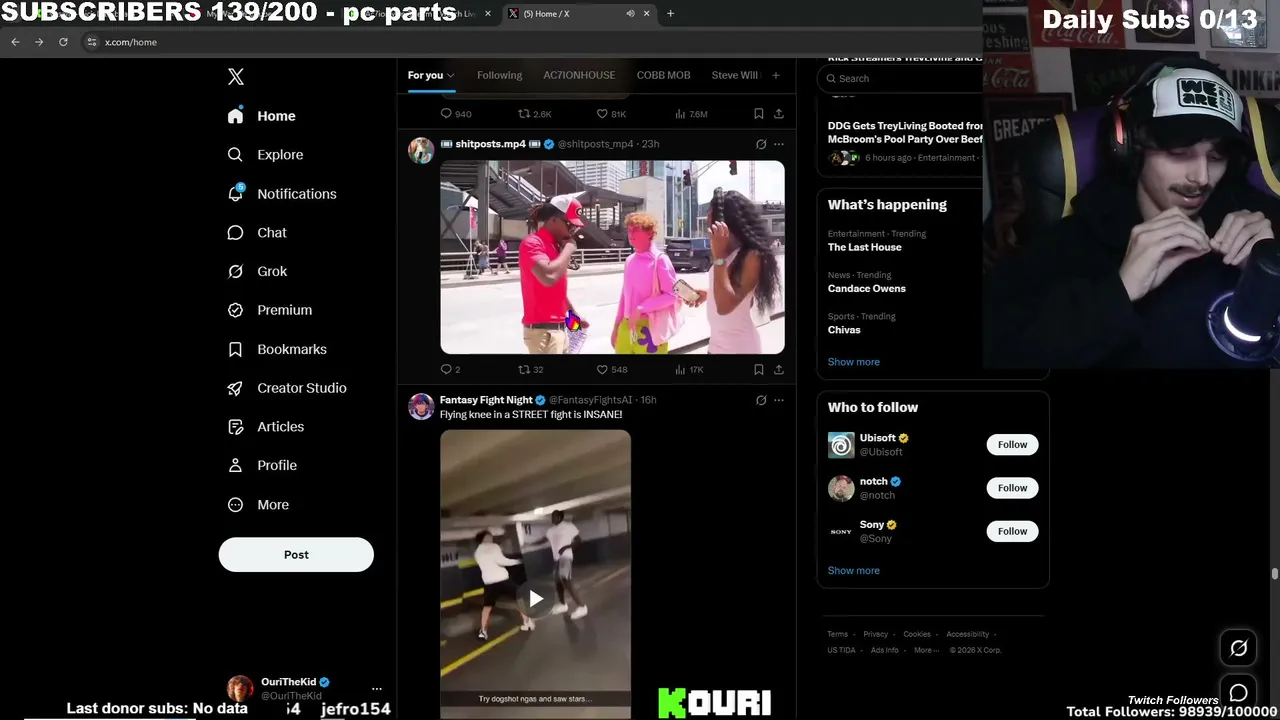Open Premium via the verified badge icon
Viewport: 1280px width, 720px height.
[x=235, y=310]
